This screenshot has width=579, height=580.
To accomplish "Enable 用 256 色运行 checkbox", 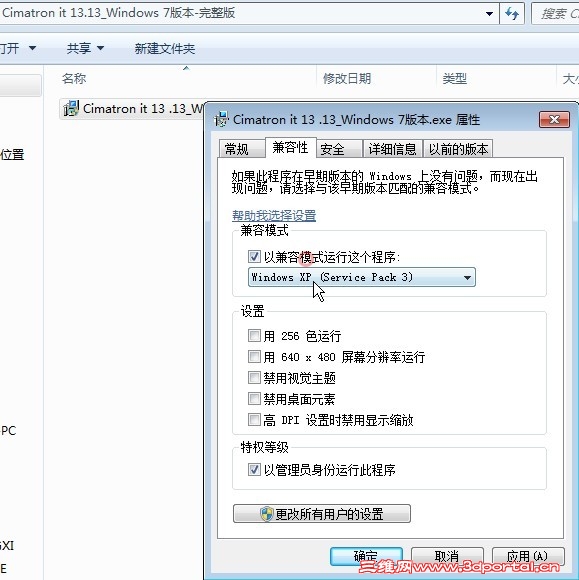I will (254, 335).
